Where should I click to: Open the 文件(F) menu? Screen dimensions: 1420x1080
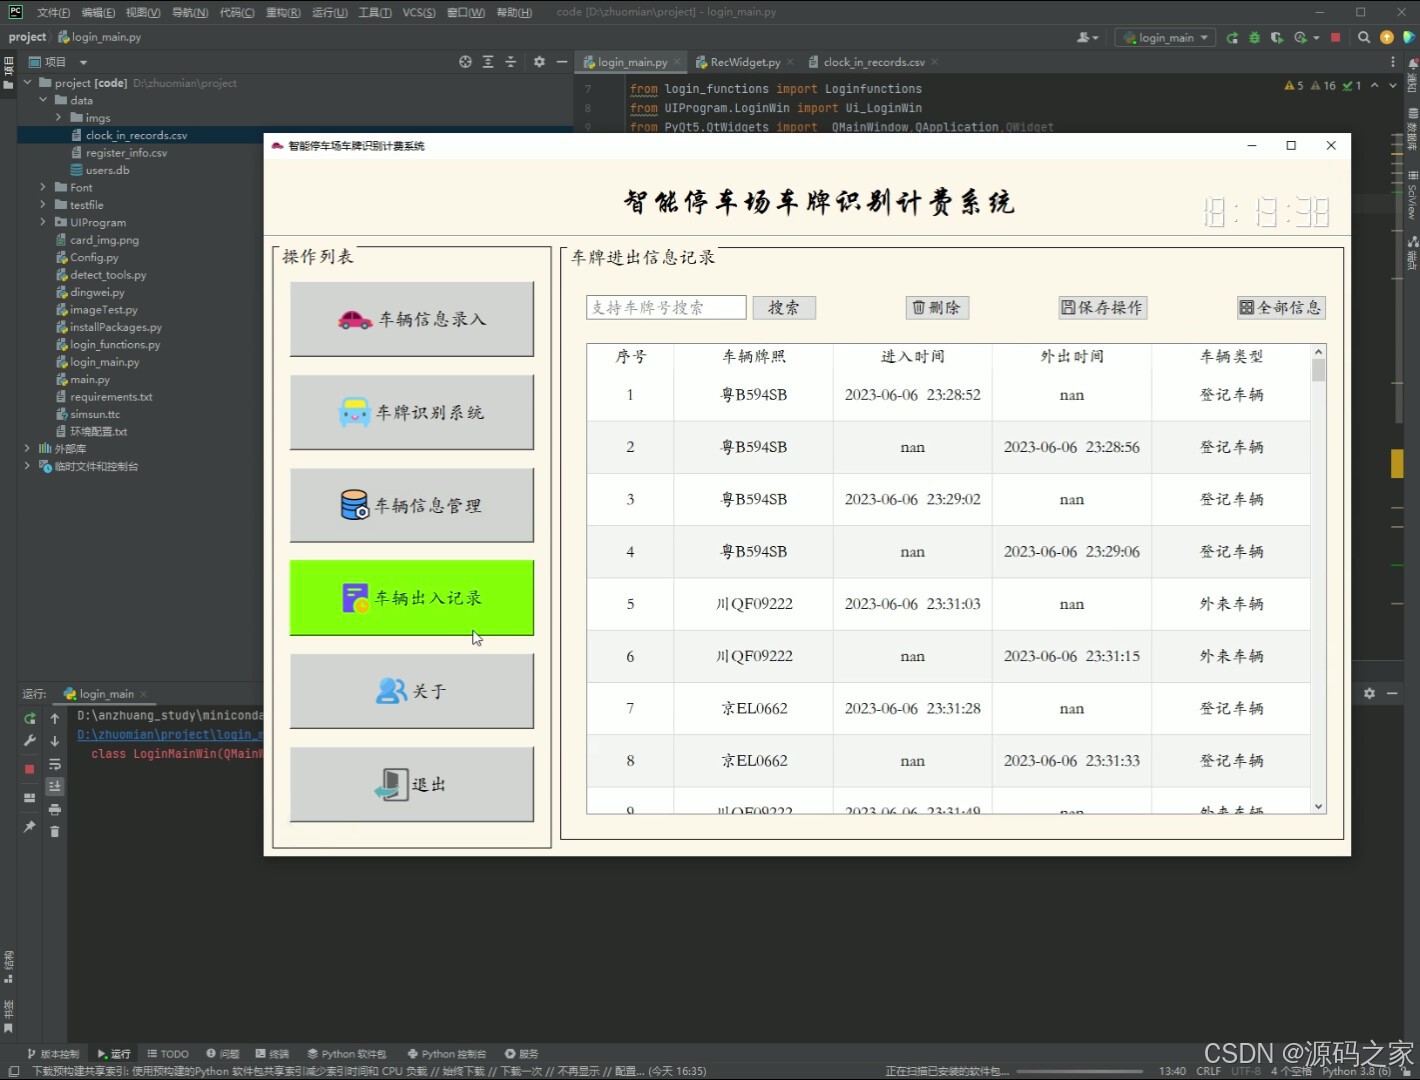coord(53,12)
